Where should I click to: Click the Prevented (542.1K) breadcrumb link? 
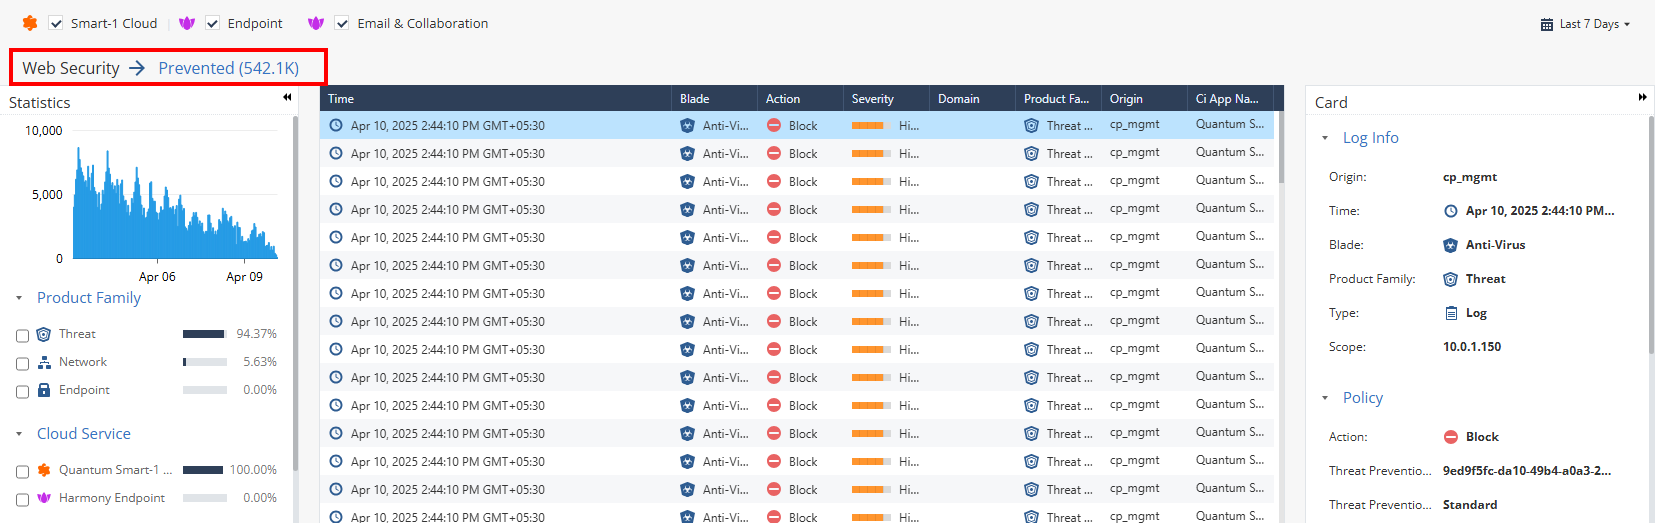228,68
